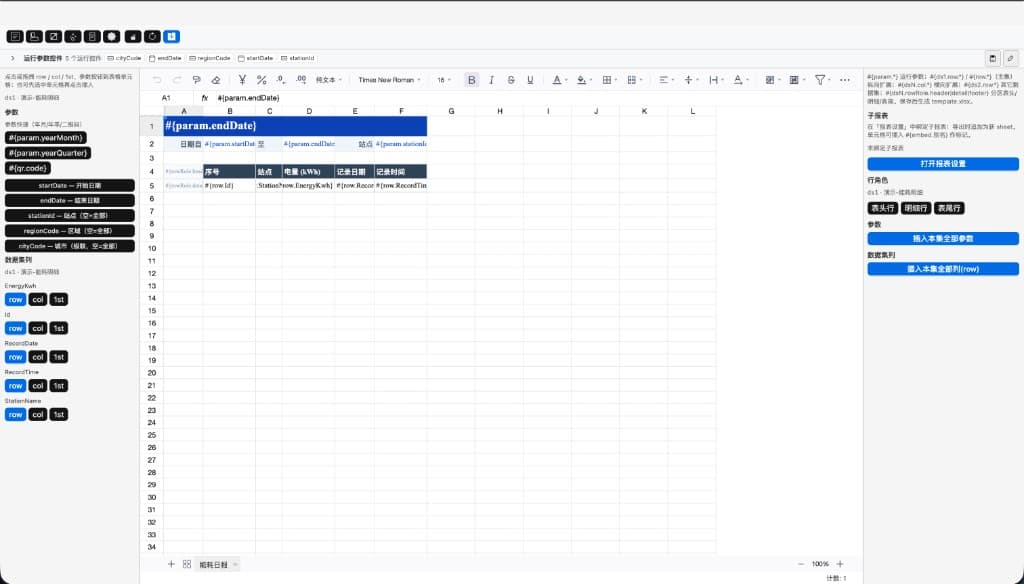Insert the #{param.yearQuarter} parameter
The height and width of the screenshot is (584, 1024).
(x=48, y=153)
